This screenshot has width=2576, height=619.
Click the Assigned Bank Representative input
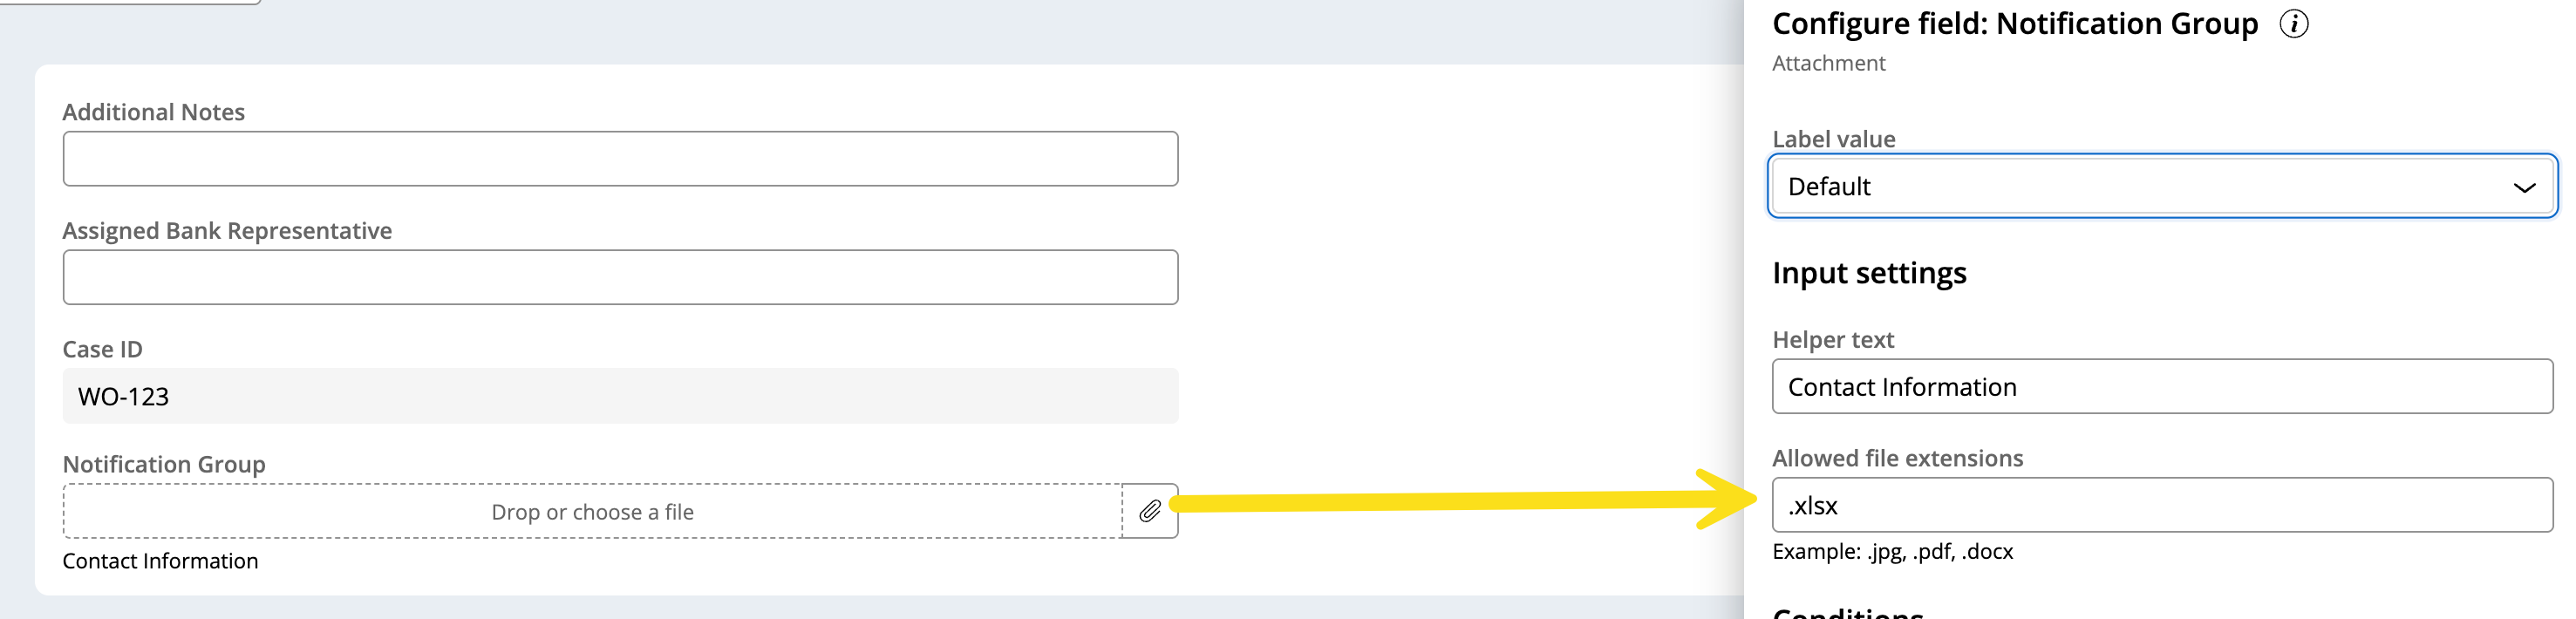pos(620,277)
